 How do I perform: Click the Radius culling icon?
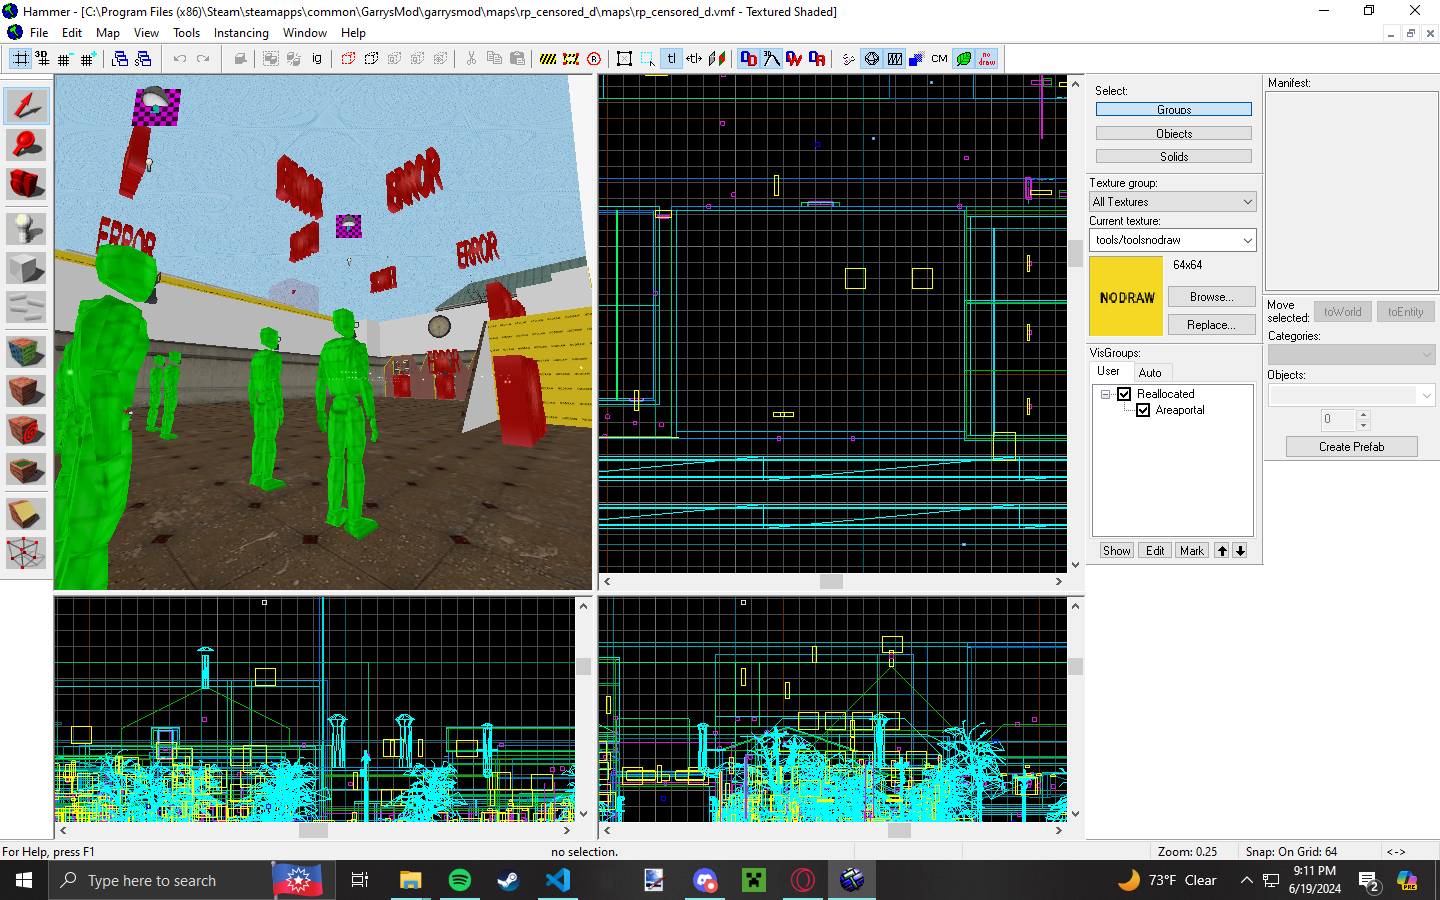coord(594,59)
